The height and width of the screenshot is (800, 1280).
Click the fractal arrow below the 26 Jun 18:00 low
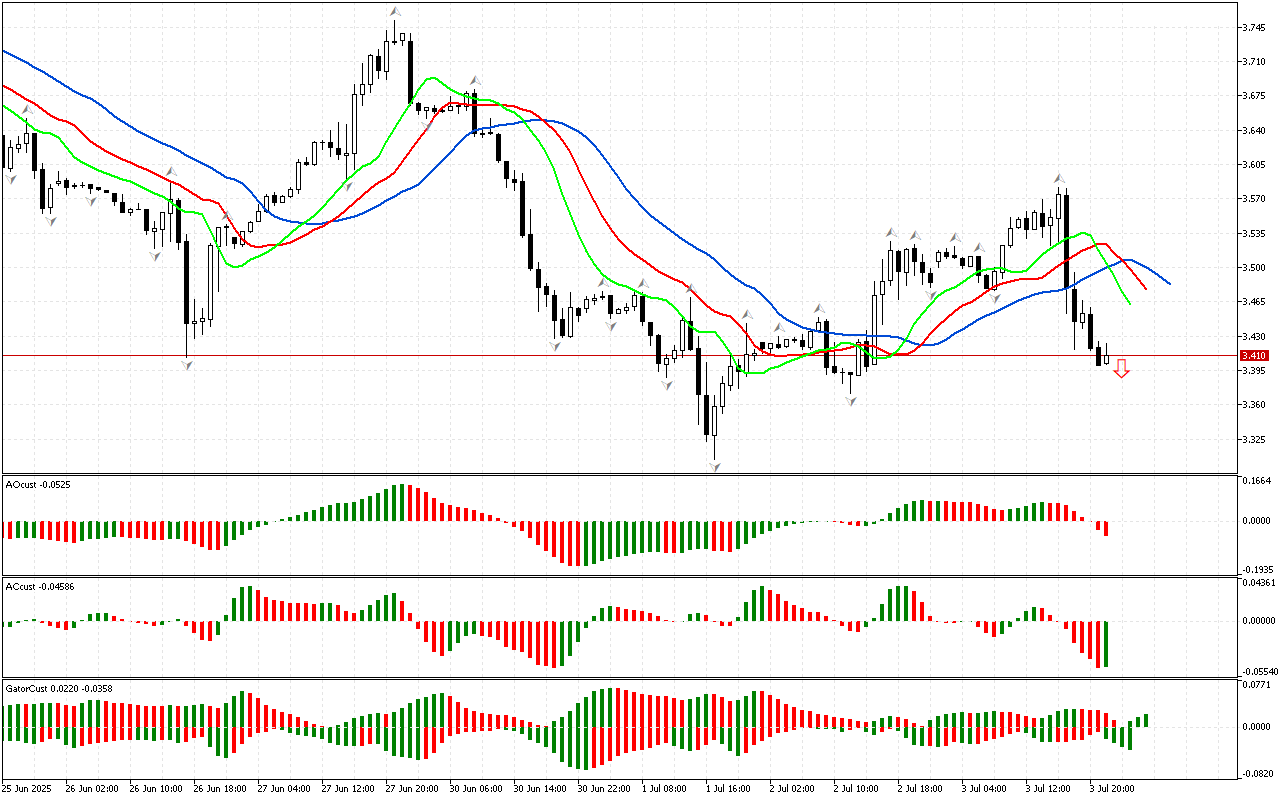[187, 366]
